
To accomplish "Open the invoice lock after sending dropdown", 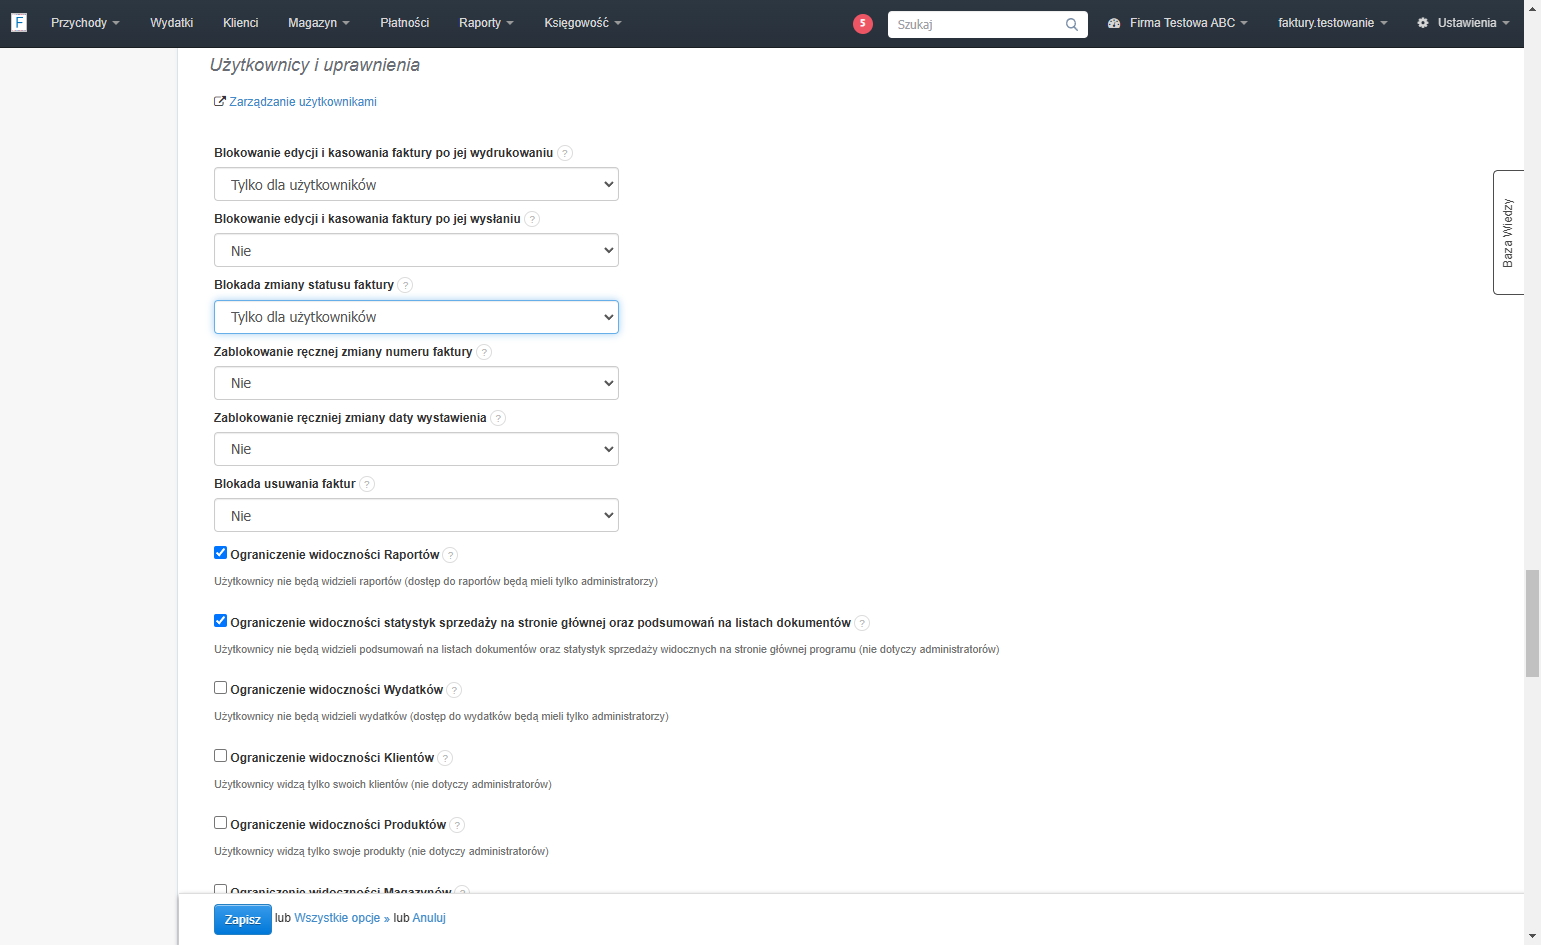I will pyautogui.click(x=416, y=250).
